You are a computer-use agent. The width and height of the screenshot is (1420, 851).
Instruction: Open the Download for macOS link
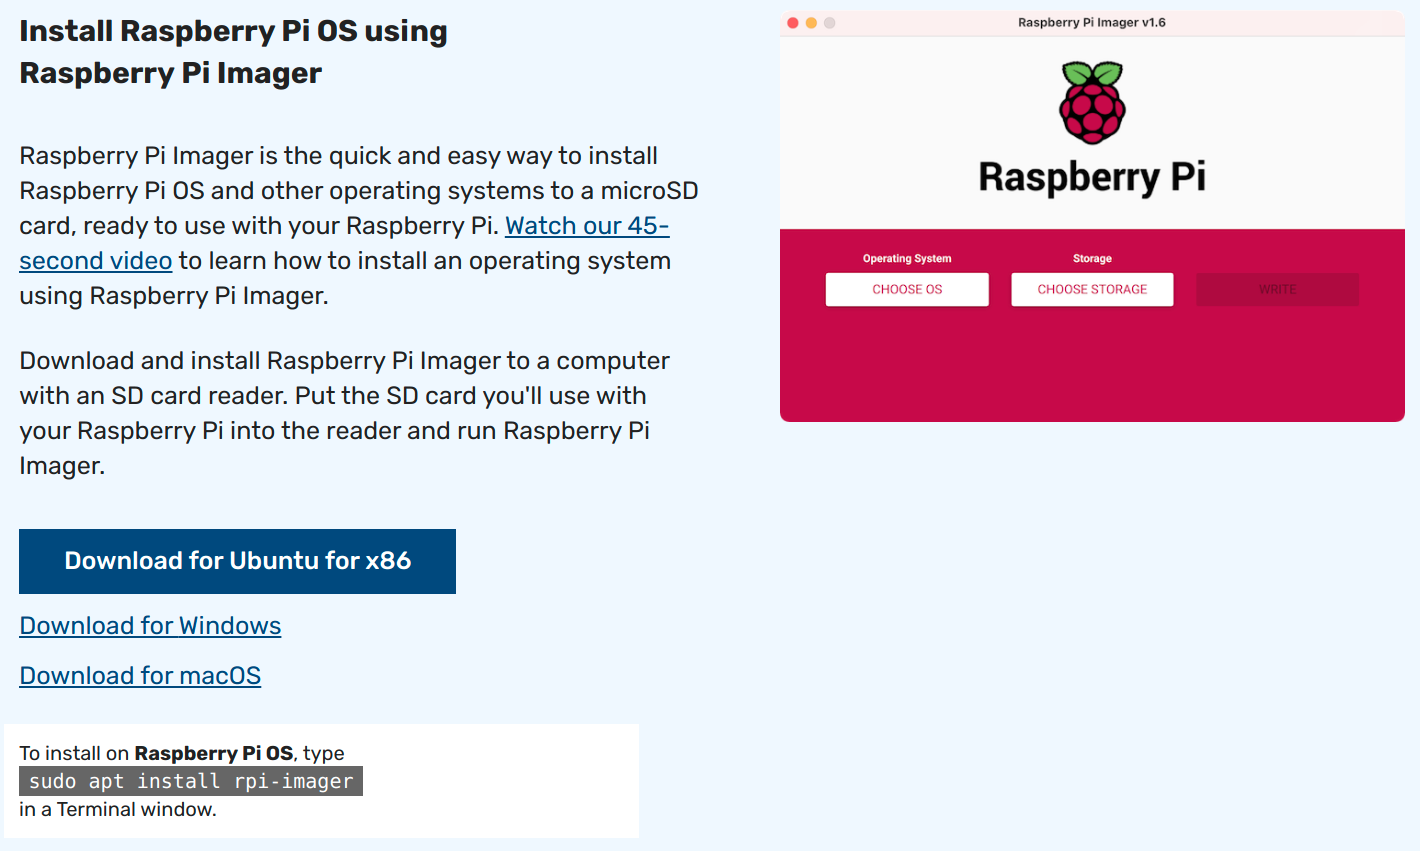pos(140,676)
